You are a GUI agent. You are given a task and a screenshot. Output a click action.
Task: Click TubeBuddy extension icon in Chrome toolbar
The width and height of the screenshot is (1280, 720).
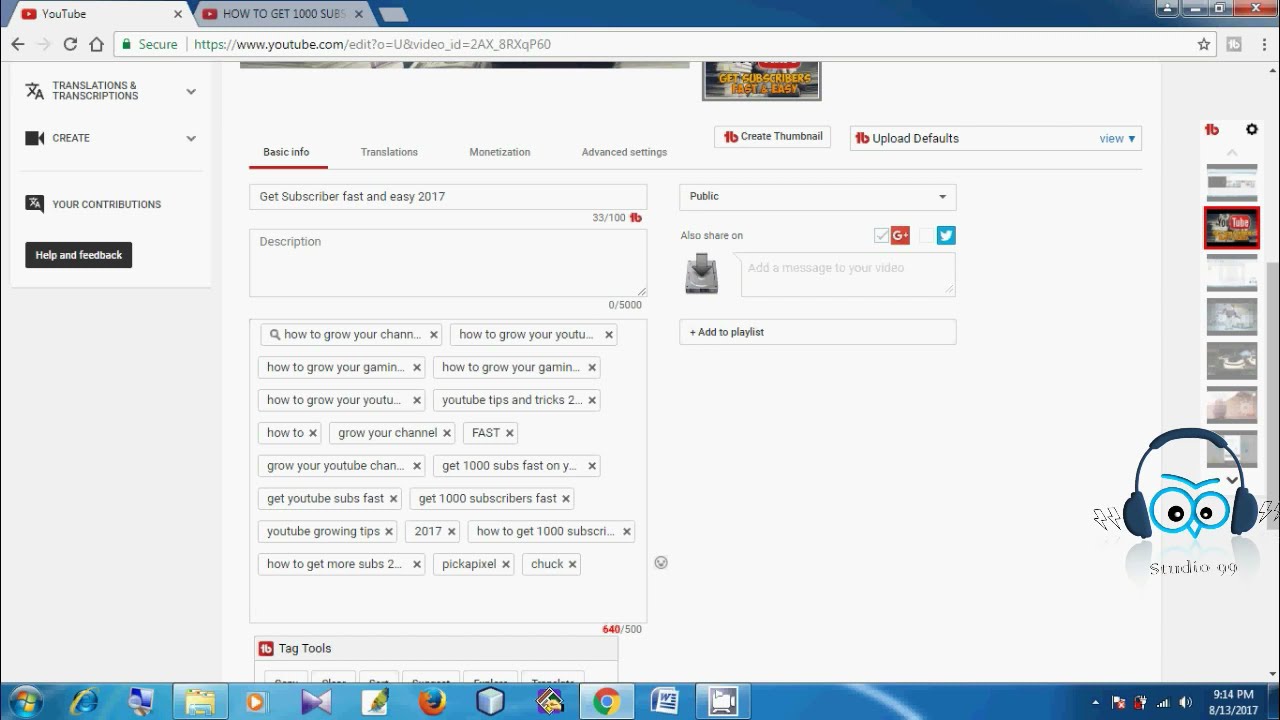tap(1234, 44)
